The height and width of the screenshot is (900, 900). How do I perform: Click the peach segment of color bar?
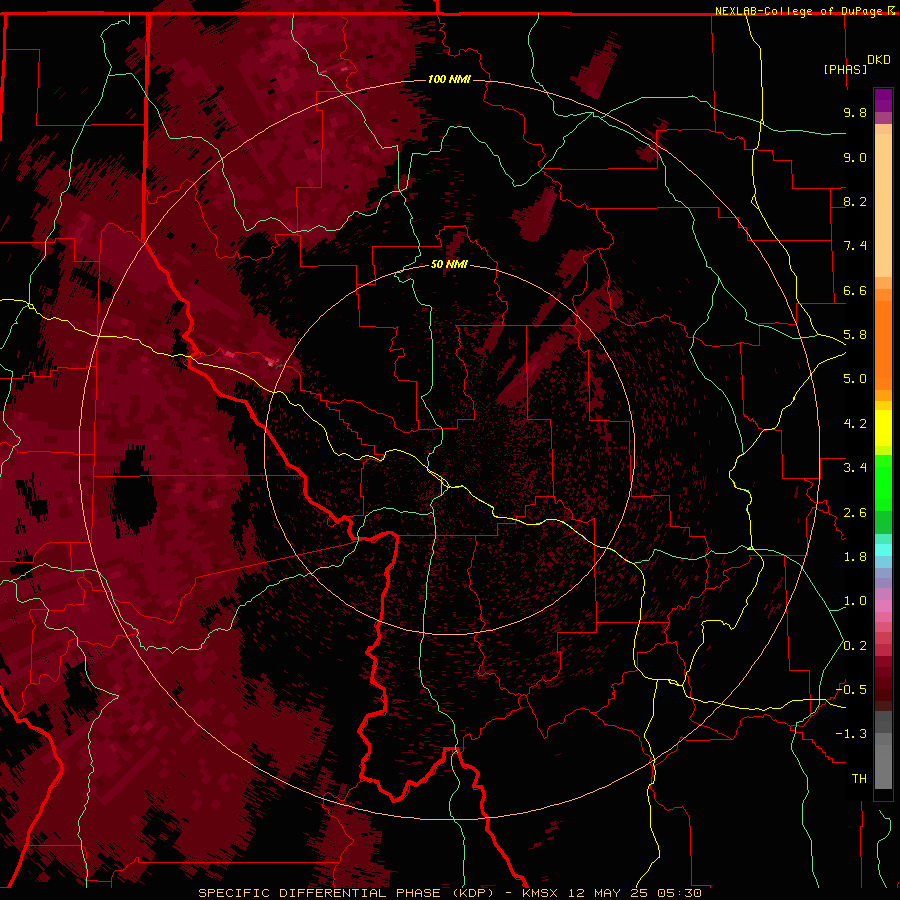[883, 207]
